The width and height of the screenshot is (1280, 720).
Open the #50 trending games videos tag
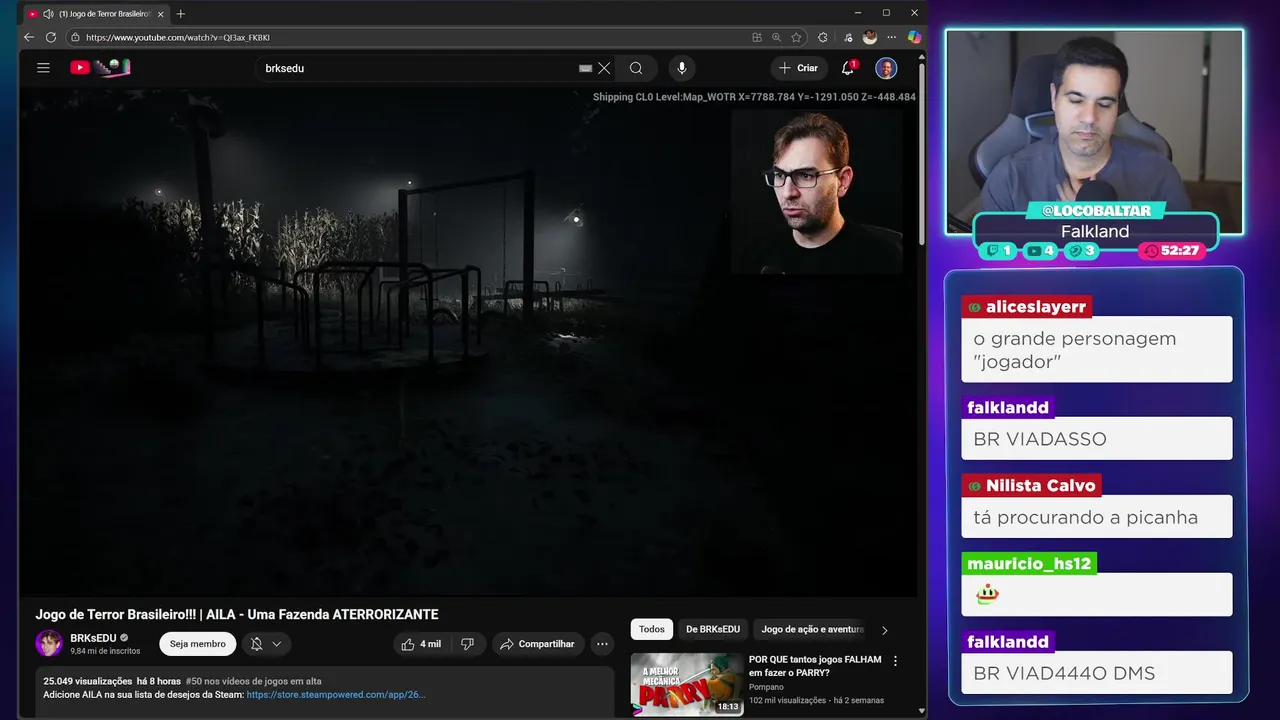254,681
